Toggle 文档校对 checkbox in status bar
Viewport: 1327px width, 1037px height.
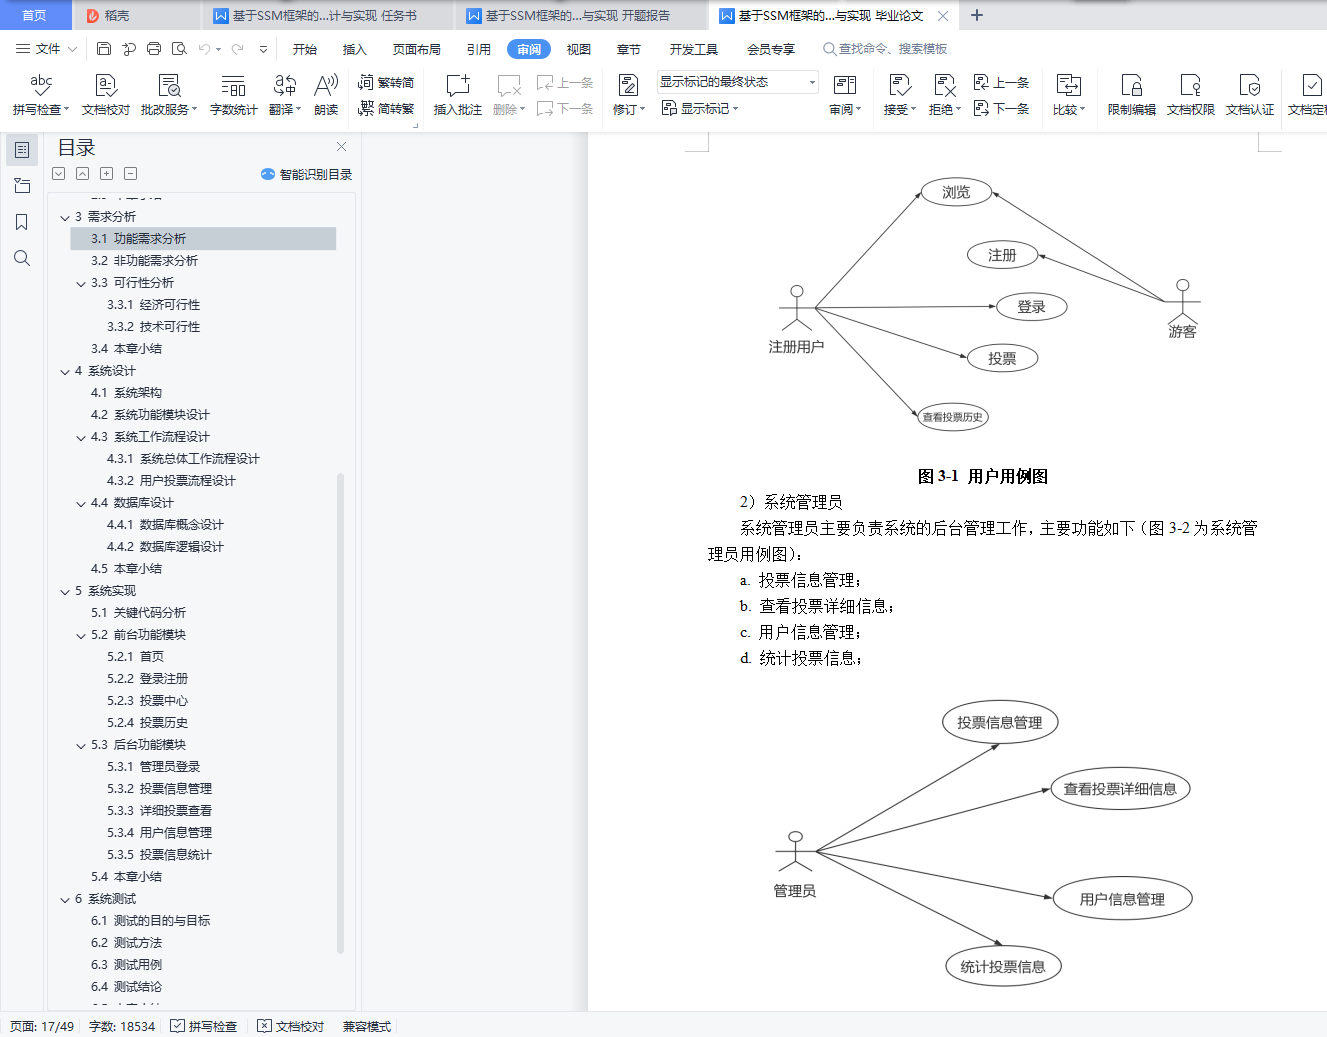coord(291,1026)
